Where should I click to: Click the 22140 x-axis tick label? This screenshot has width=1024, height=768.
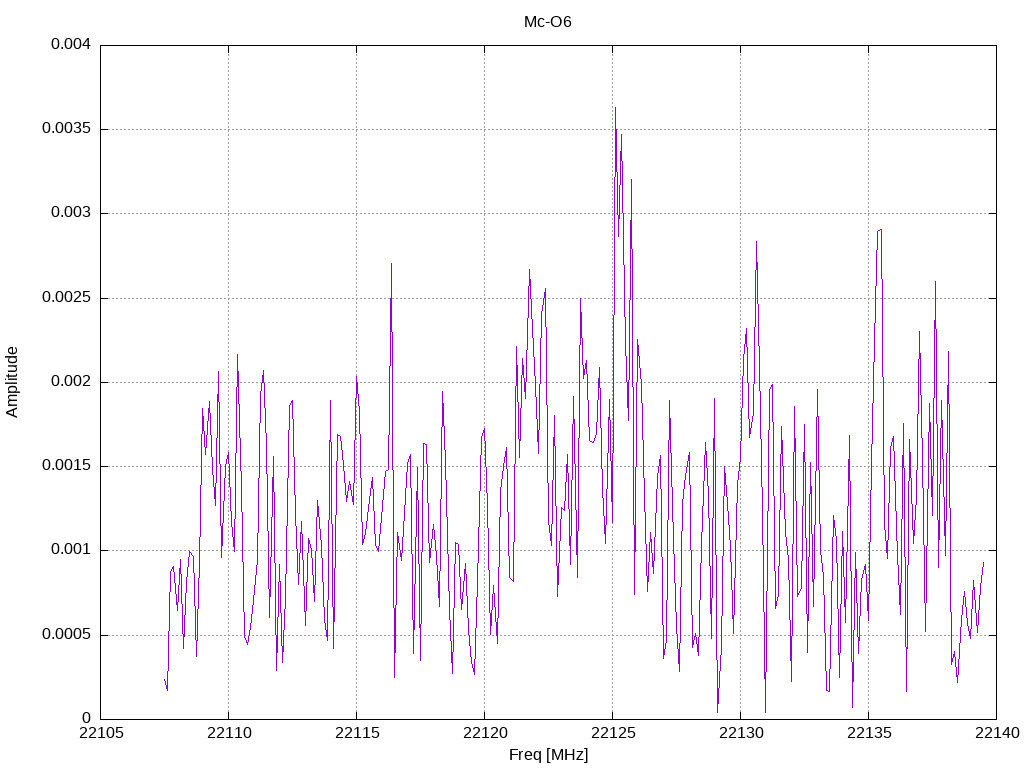(997, 733)
